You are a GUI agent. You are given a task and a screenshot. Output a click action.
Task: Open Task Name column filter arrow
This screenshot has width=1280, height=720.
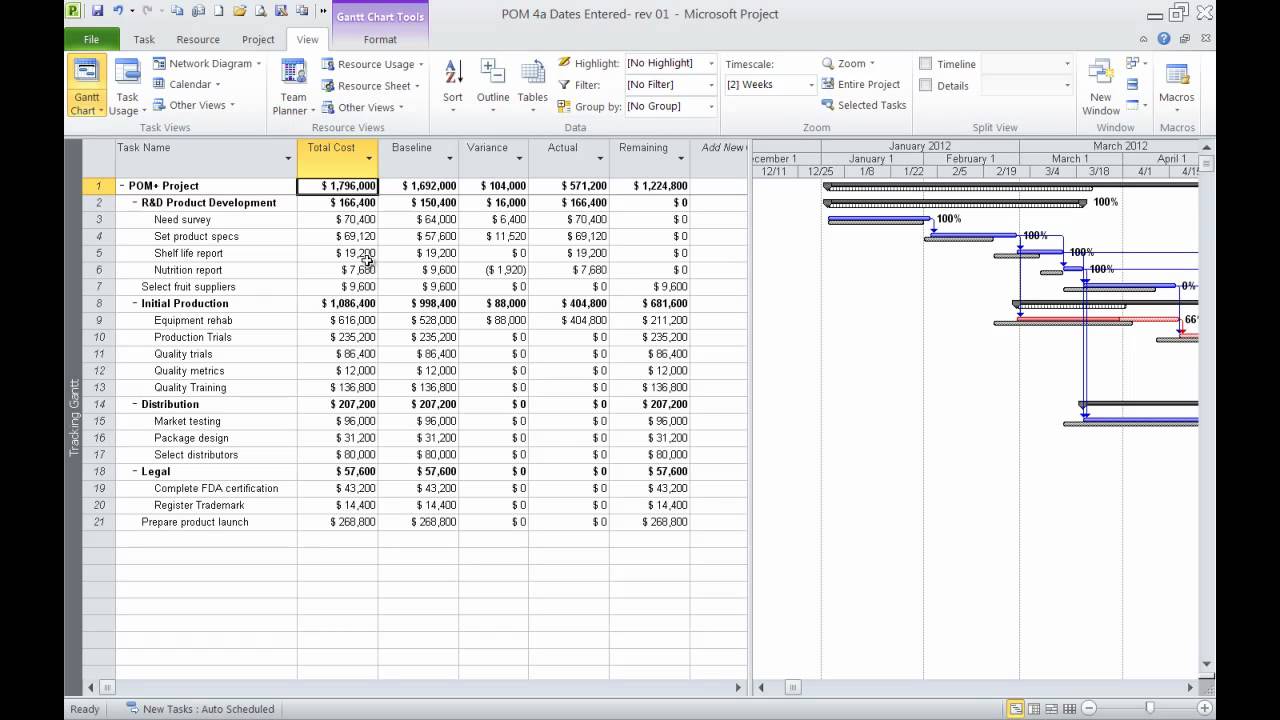288,159
